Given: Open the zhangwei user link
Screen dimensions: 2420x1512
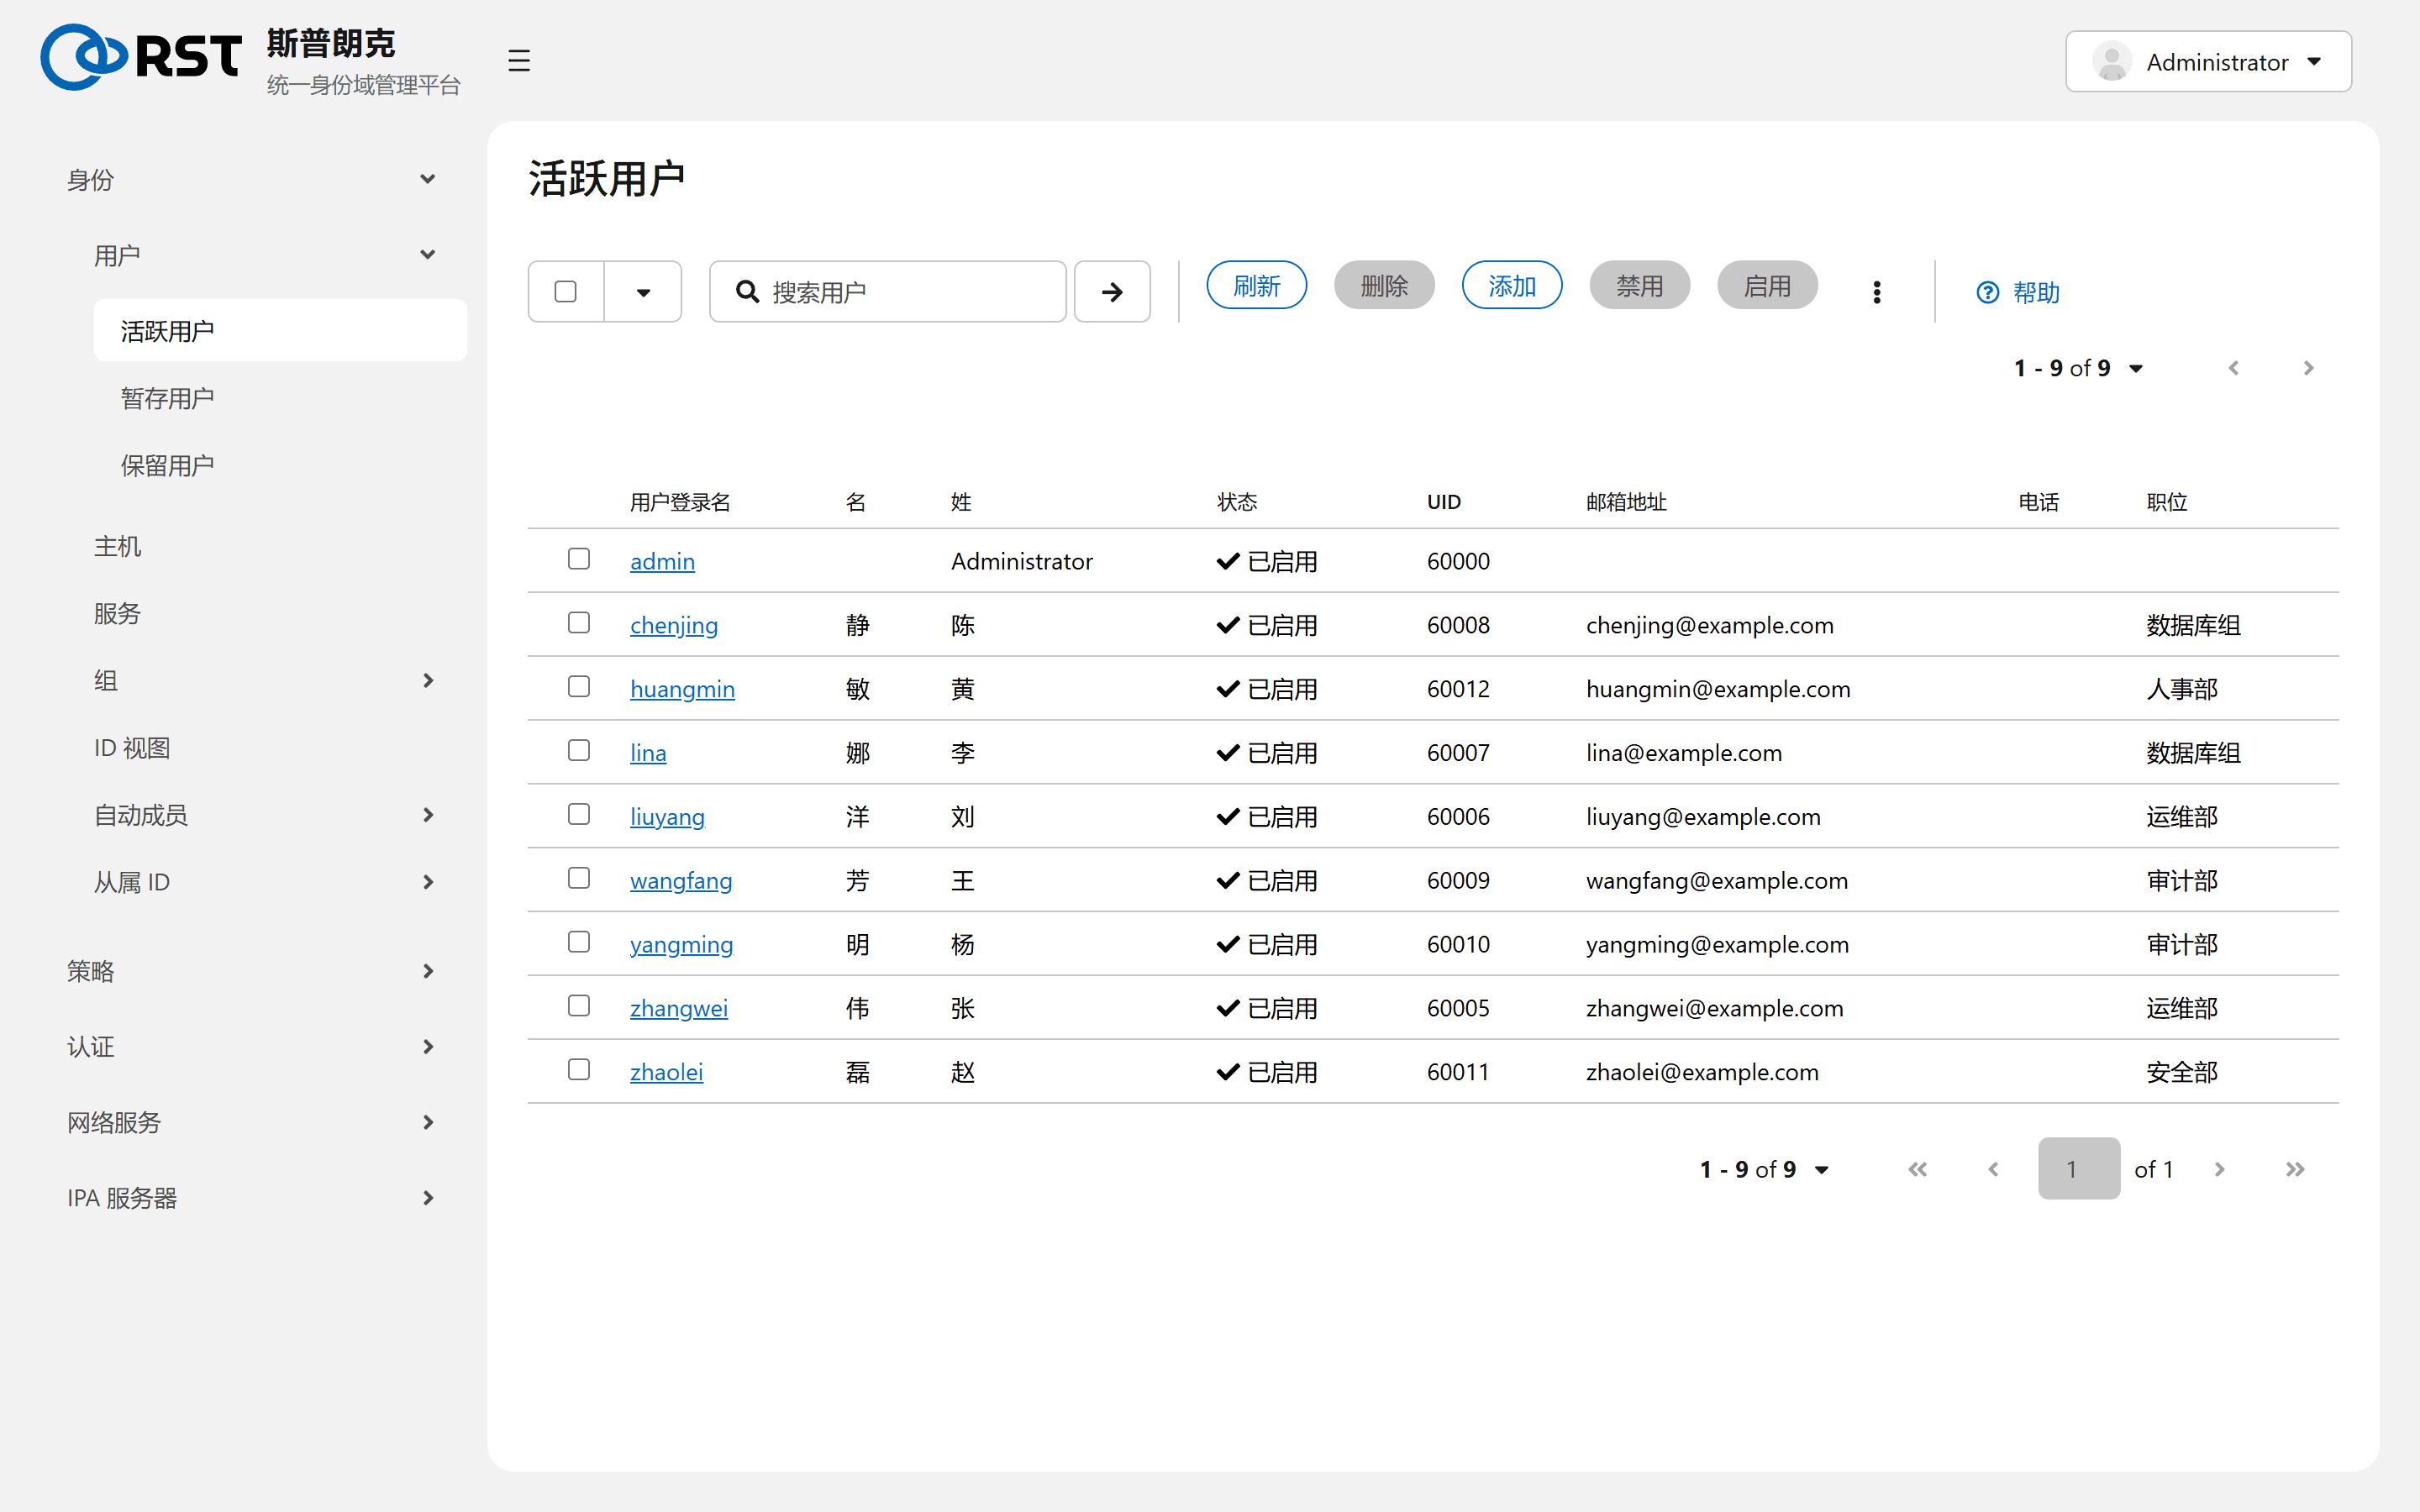Looking at the screenshot, I should click(679, 1008).
